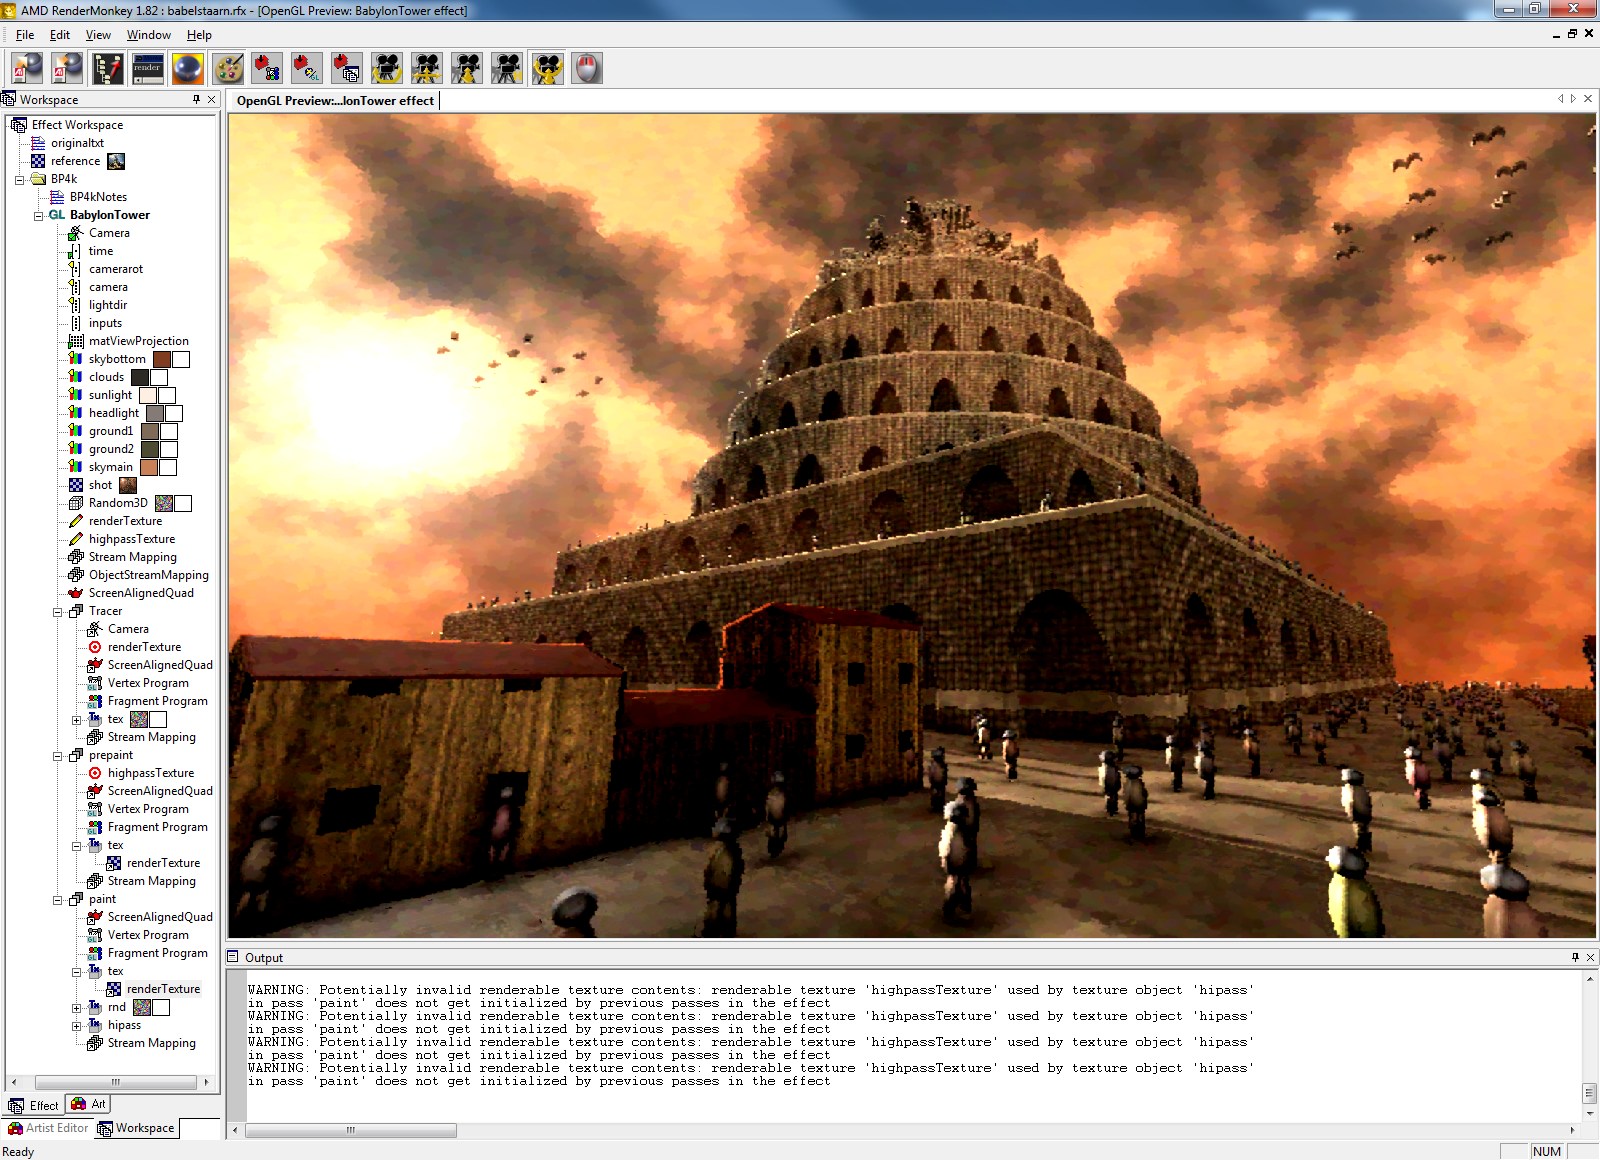1600x1160 pixels.
Task: Collapse the BabylonTower effect node
Action: click(x=38, y=216)
